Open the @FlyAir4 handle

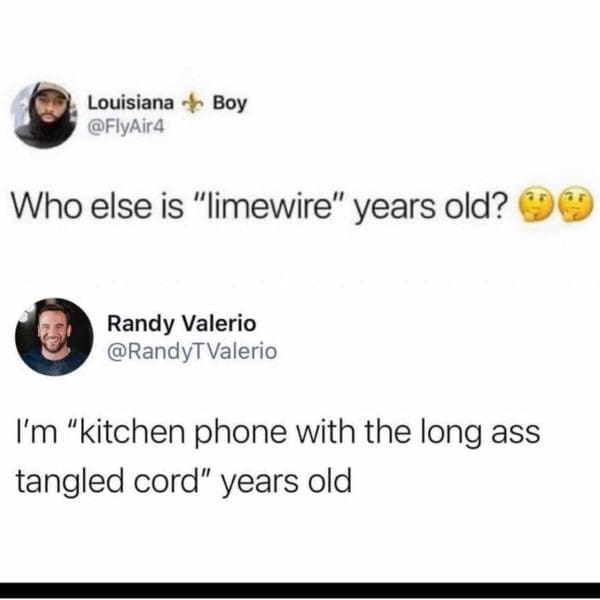(x=126, y=127)
